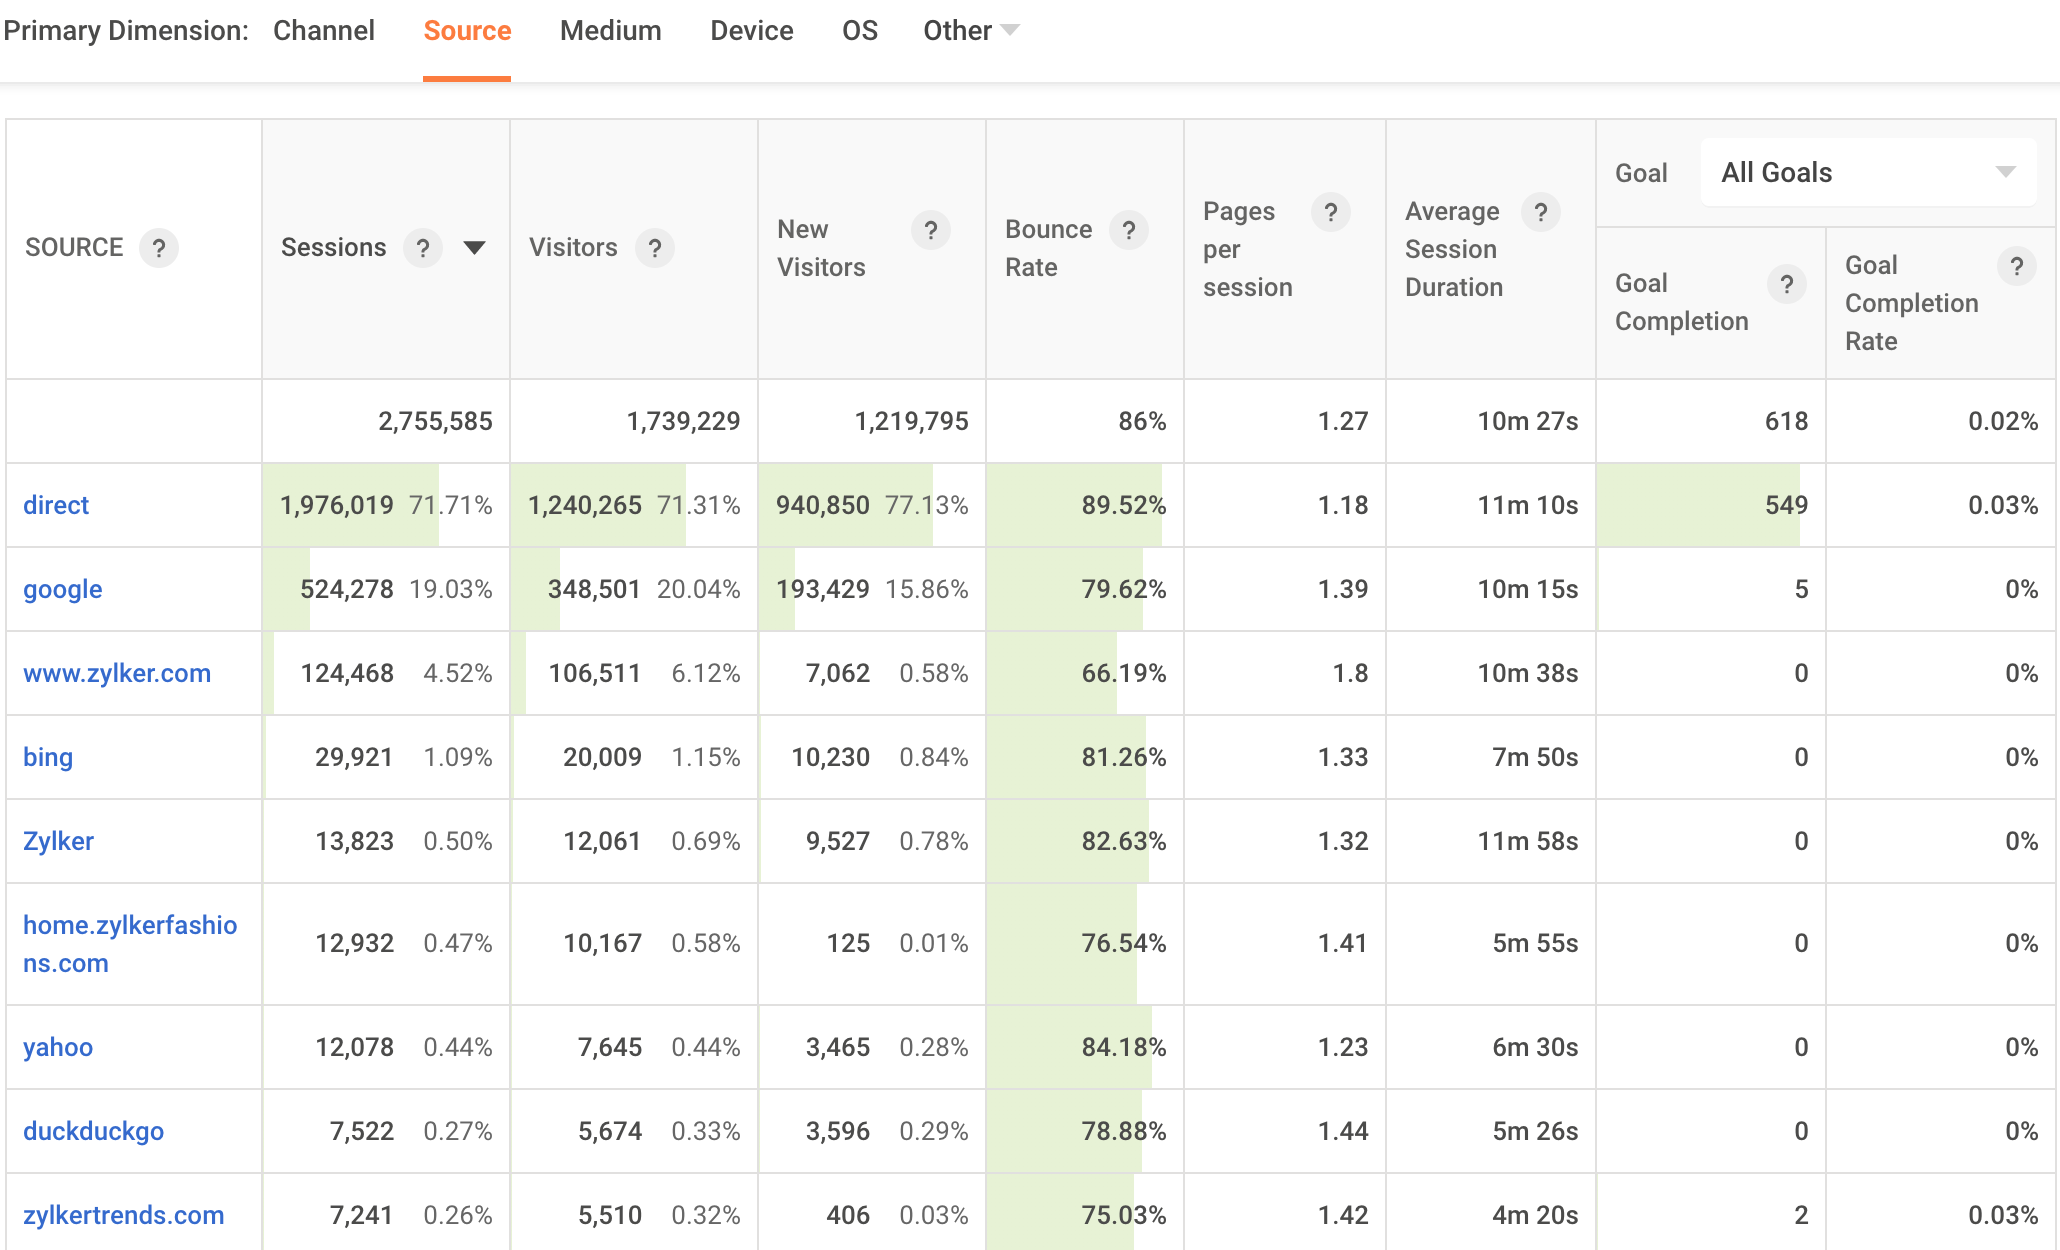Switch to the Channel dimension tab
Image resolution: width=2060 pixels, height=1250 pixels.
coord(324,31)
